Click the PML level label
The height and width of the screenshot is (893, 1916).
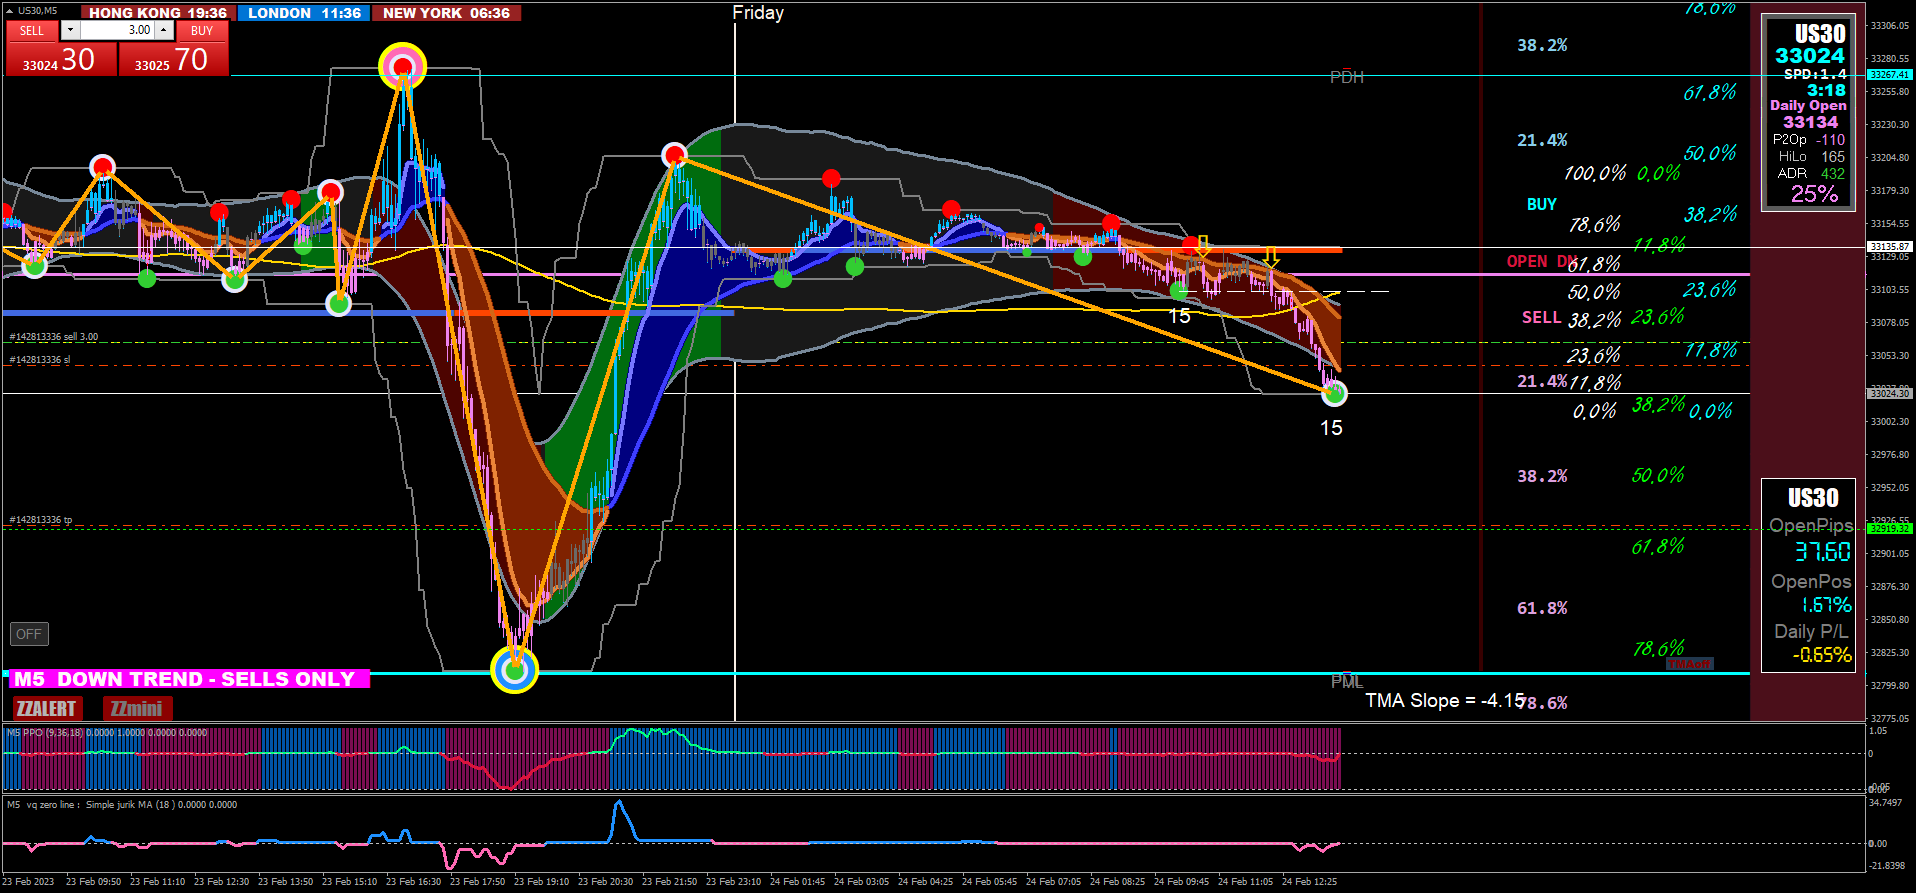coord(1347,681)
